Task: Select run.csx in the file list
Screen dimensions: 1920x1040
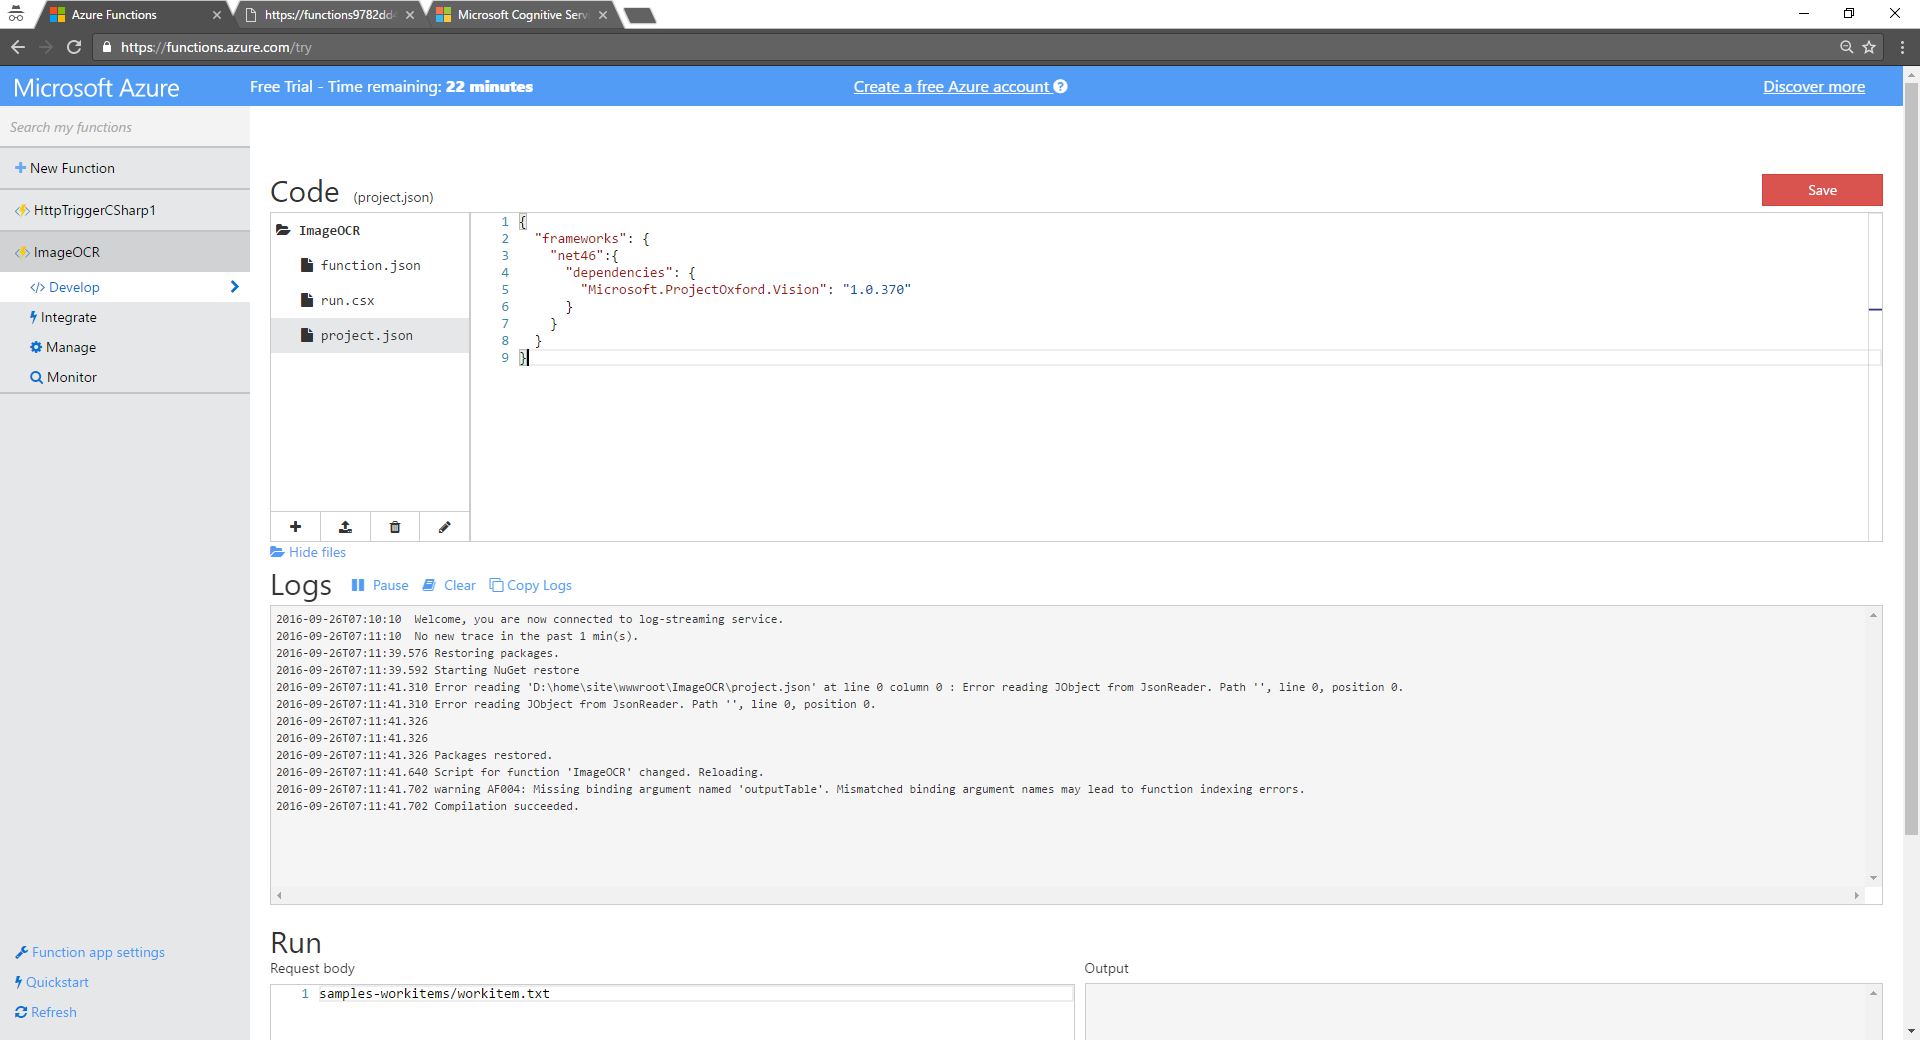Action: (347, 301)
